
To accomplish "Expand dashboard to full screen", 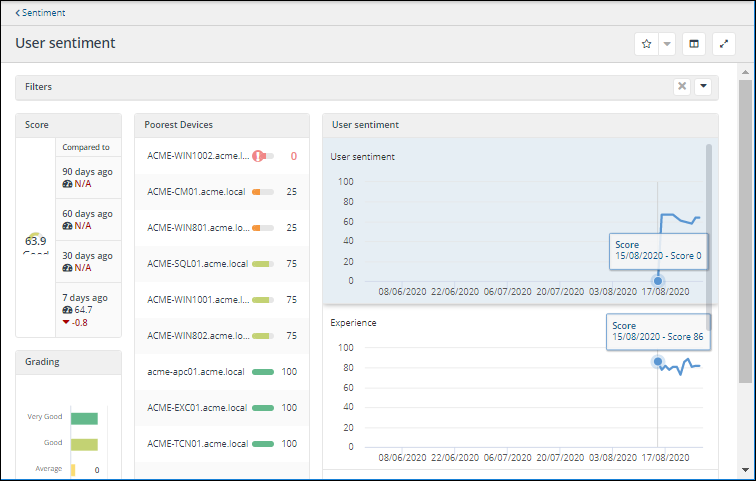I will point(723,44).
